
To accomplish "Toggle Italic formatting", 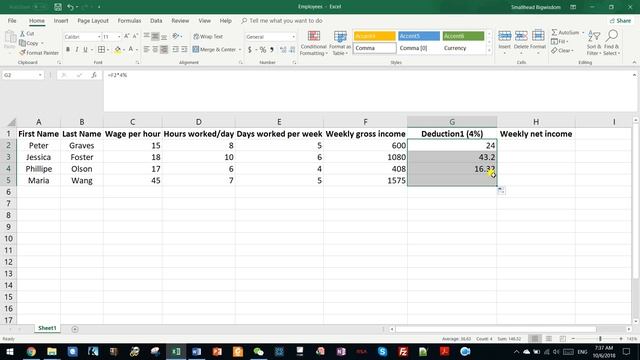I will click(76, 50).
